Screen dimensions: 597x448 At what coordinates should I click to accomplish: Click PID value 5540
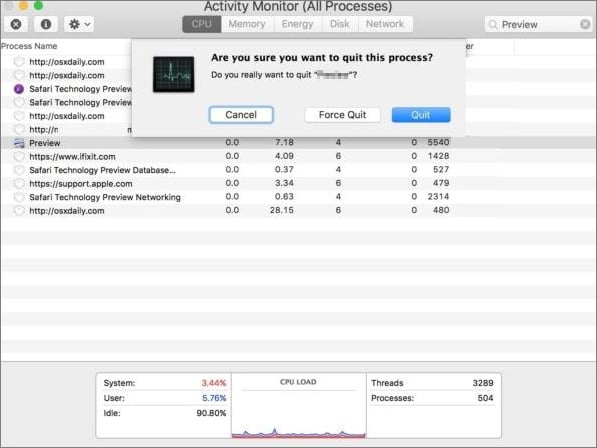pyautogui.click(x=438, y=142)
